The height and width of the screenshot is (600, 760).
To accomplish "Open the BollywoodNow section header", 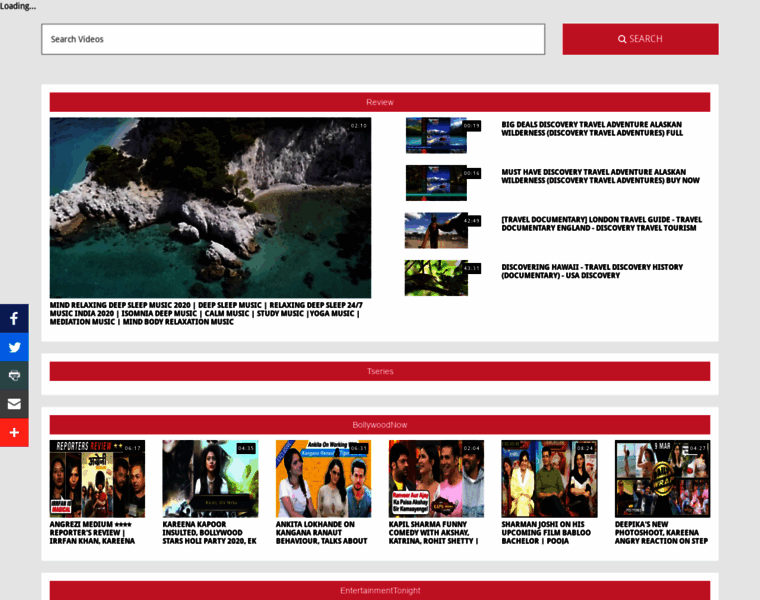I will click(x=380, y=425).
